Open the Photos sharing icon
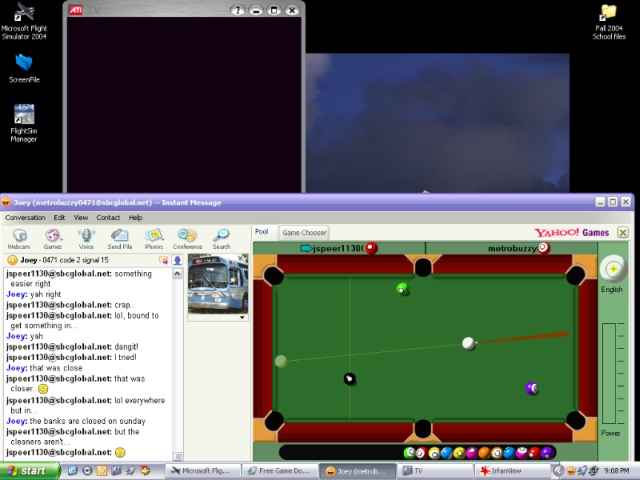The width and height of the screenshot is (640, 480). [153, 237]
